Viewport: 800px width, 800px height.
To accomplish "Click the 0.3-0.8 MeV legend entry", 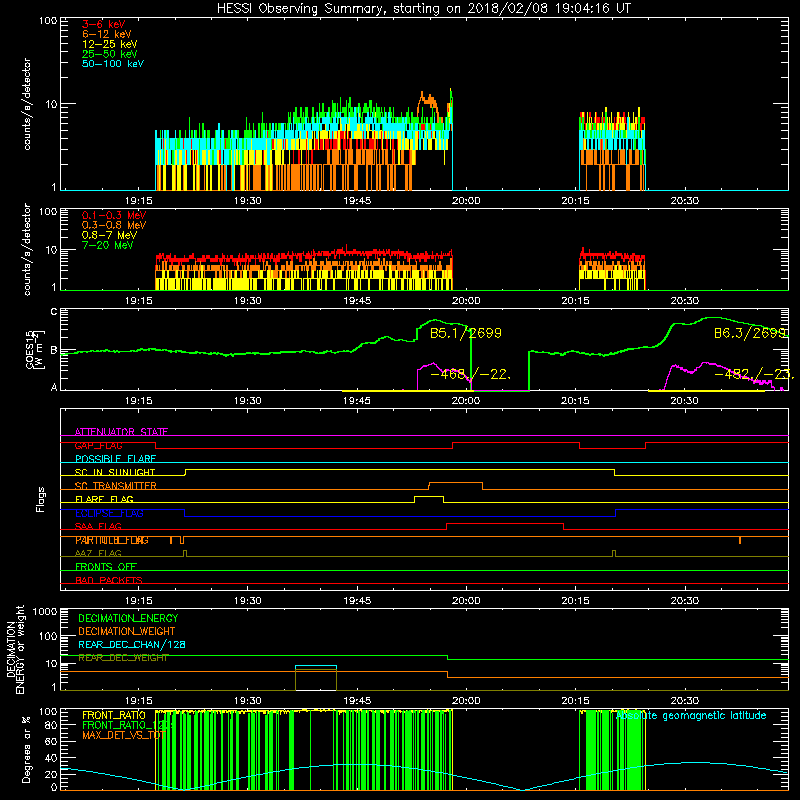I will pos(114,225).
